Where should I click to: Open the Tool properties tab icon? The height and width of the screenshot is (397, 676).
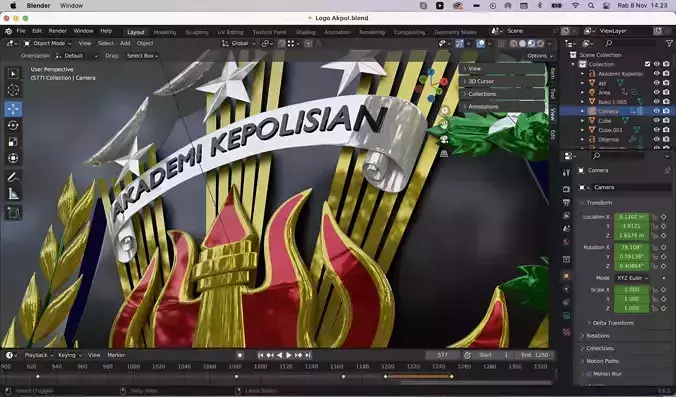point(566,172)
